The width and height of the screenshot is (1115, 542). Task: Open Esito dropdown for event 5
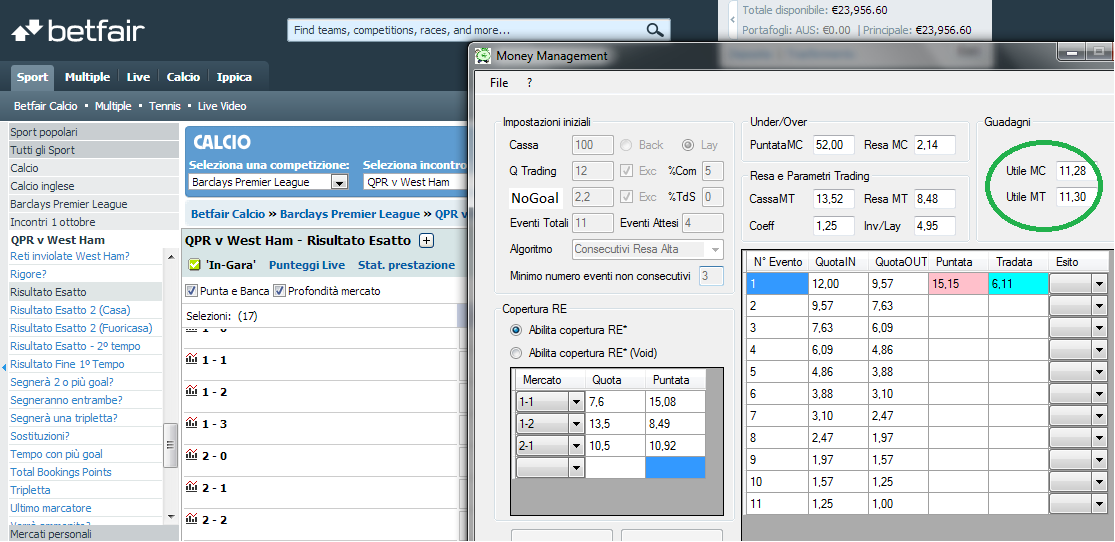point(1099,372)
